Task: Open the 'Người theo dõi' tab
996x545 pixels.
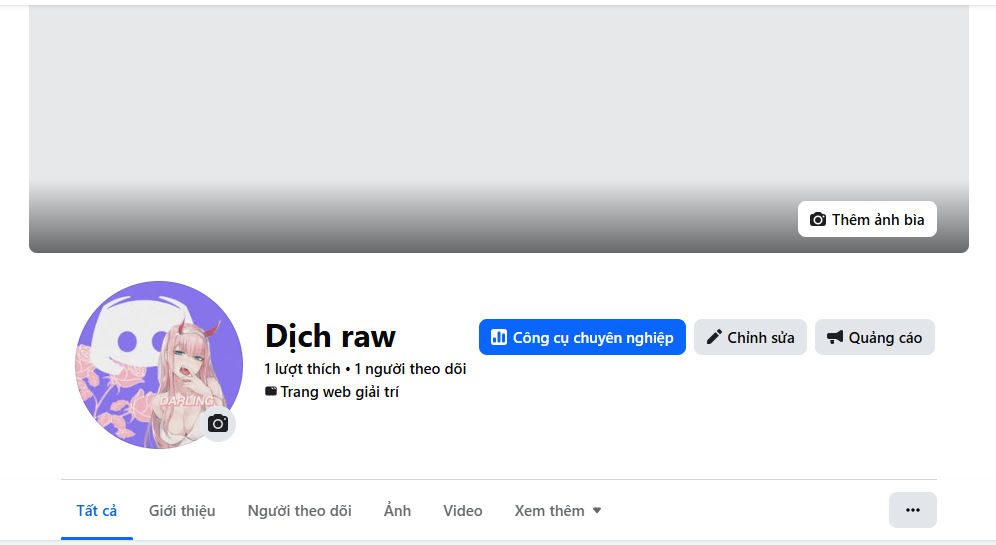Action: pyautogui.click(x=299, y=511)
